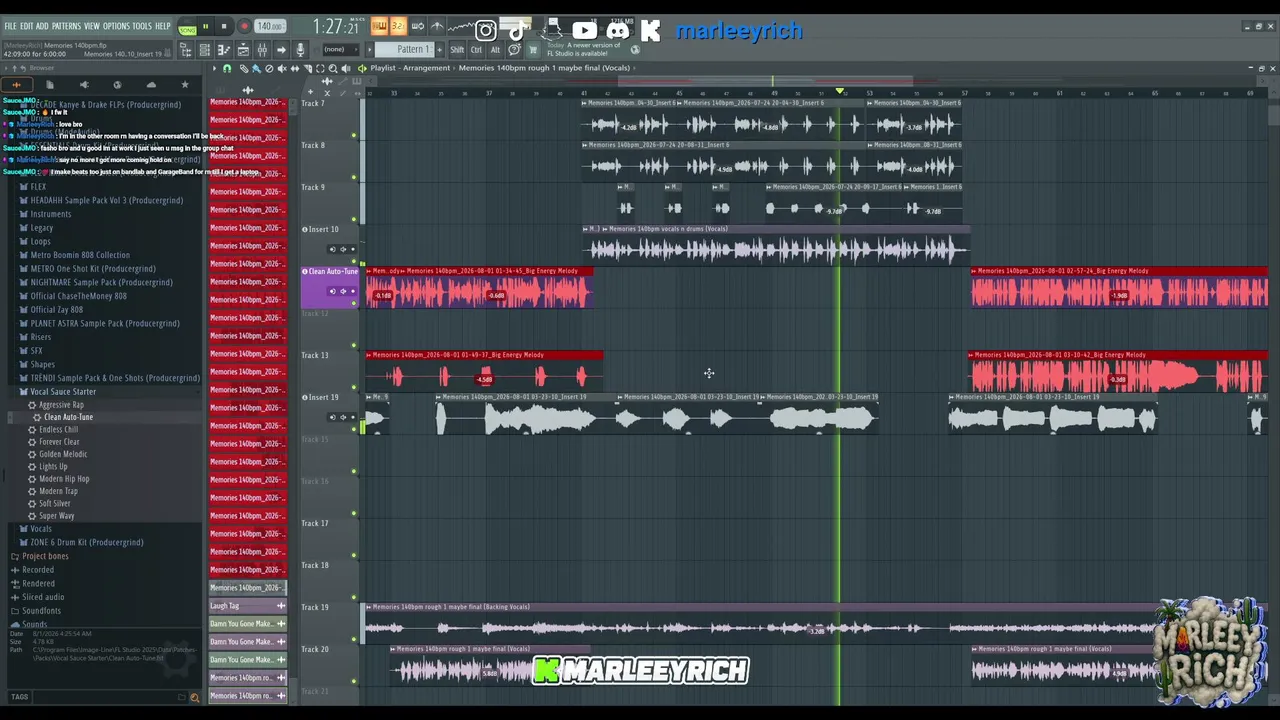This screenshot has height=720, width=1280.
Task: Open the OPTIONS menu
Action: point(116,26)
